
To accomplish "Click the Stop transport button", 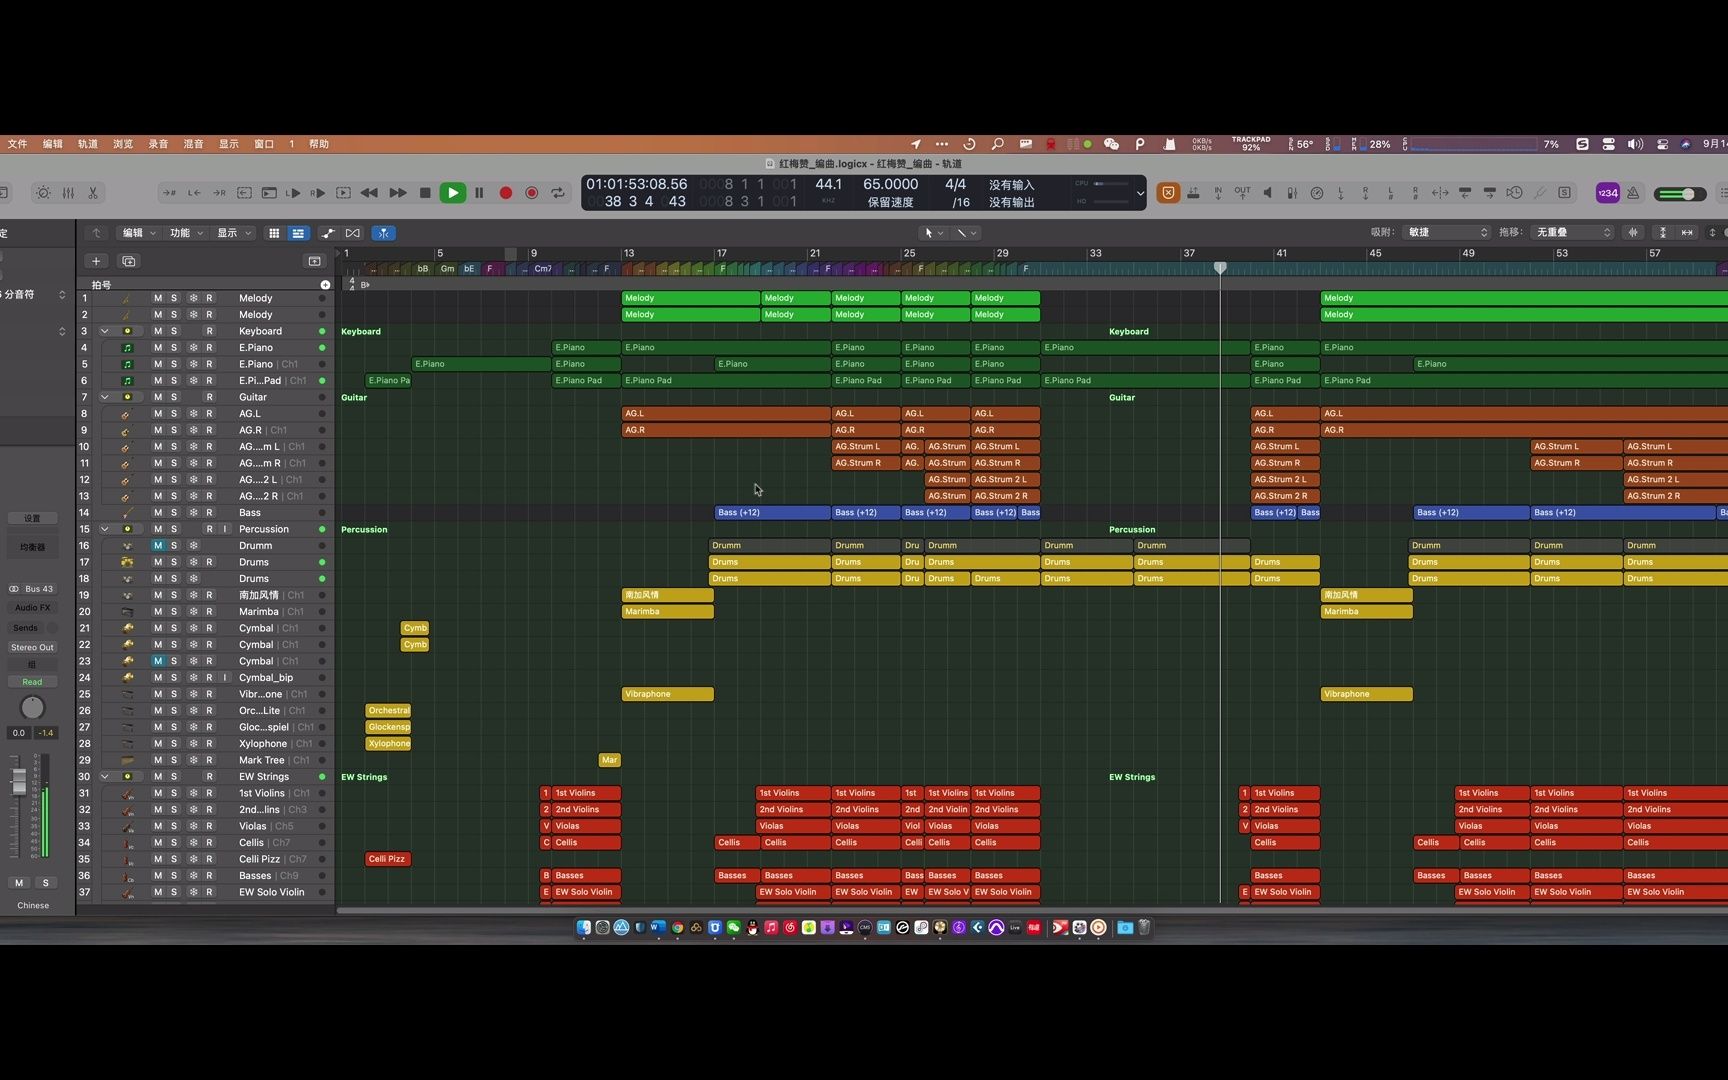I will [425, 193].
